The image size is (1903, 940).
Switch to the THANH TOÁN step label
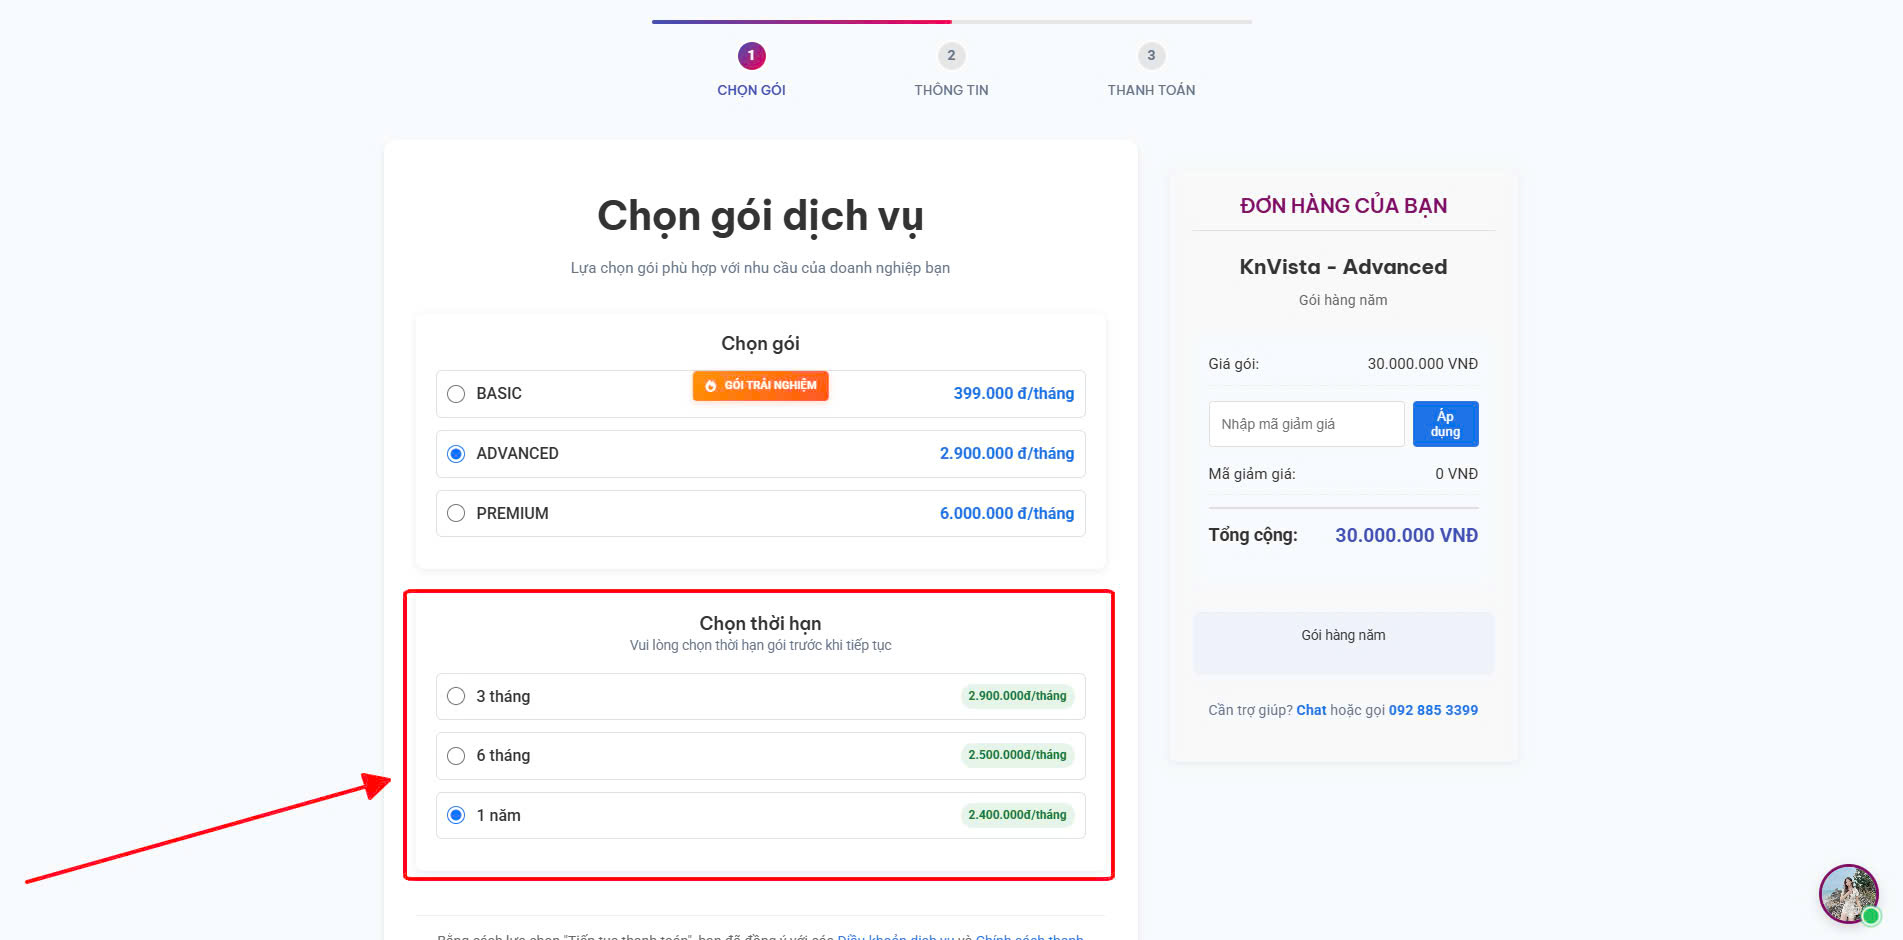(x=1150, y=89)
